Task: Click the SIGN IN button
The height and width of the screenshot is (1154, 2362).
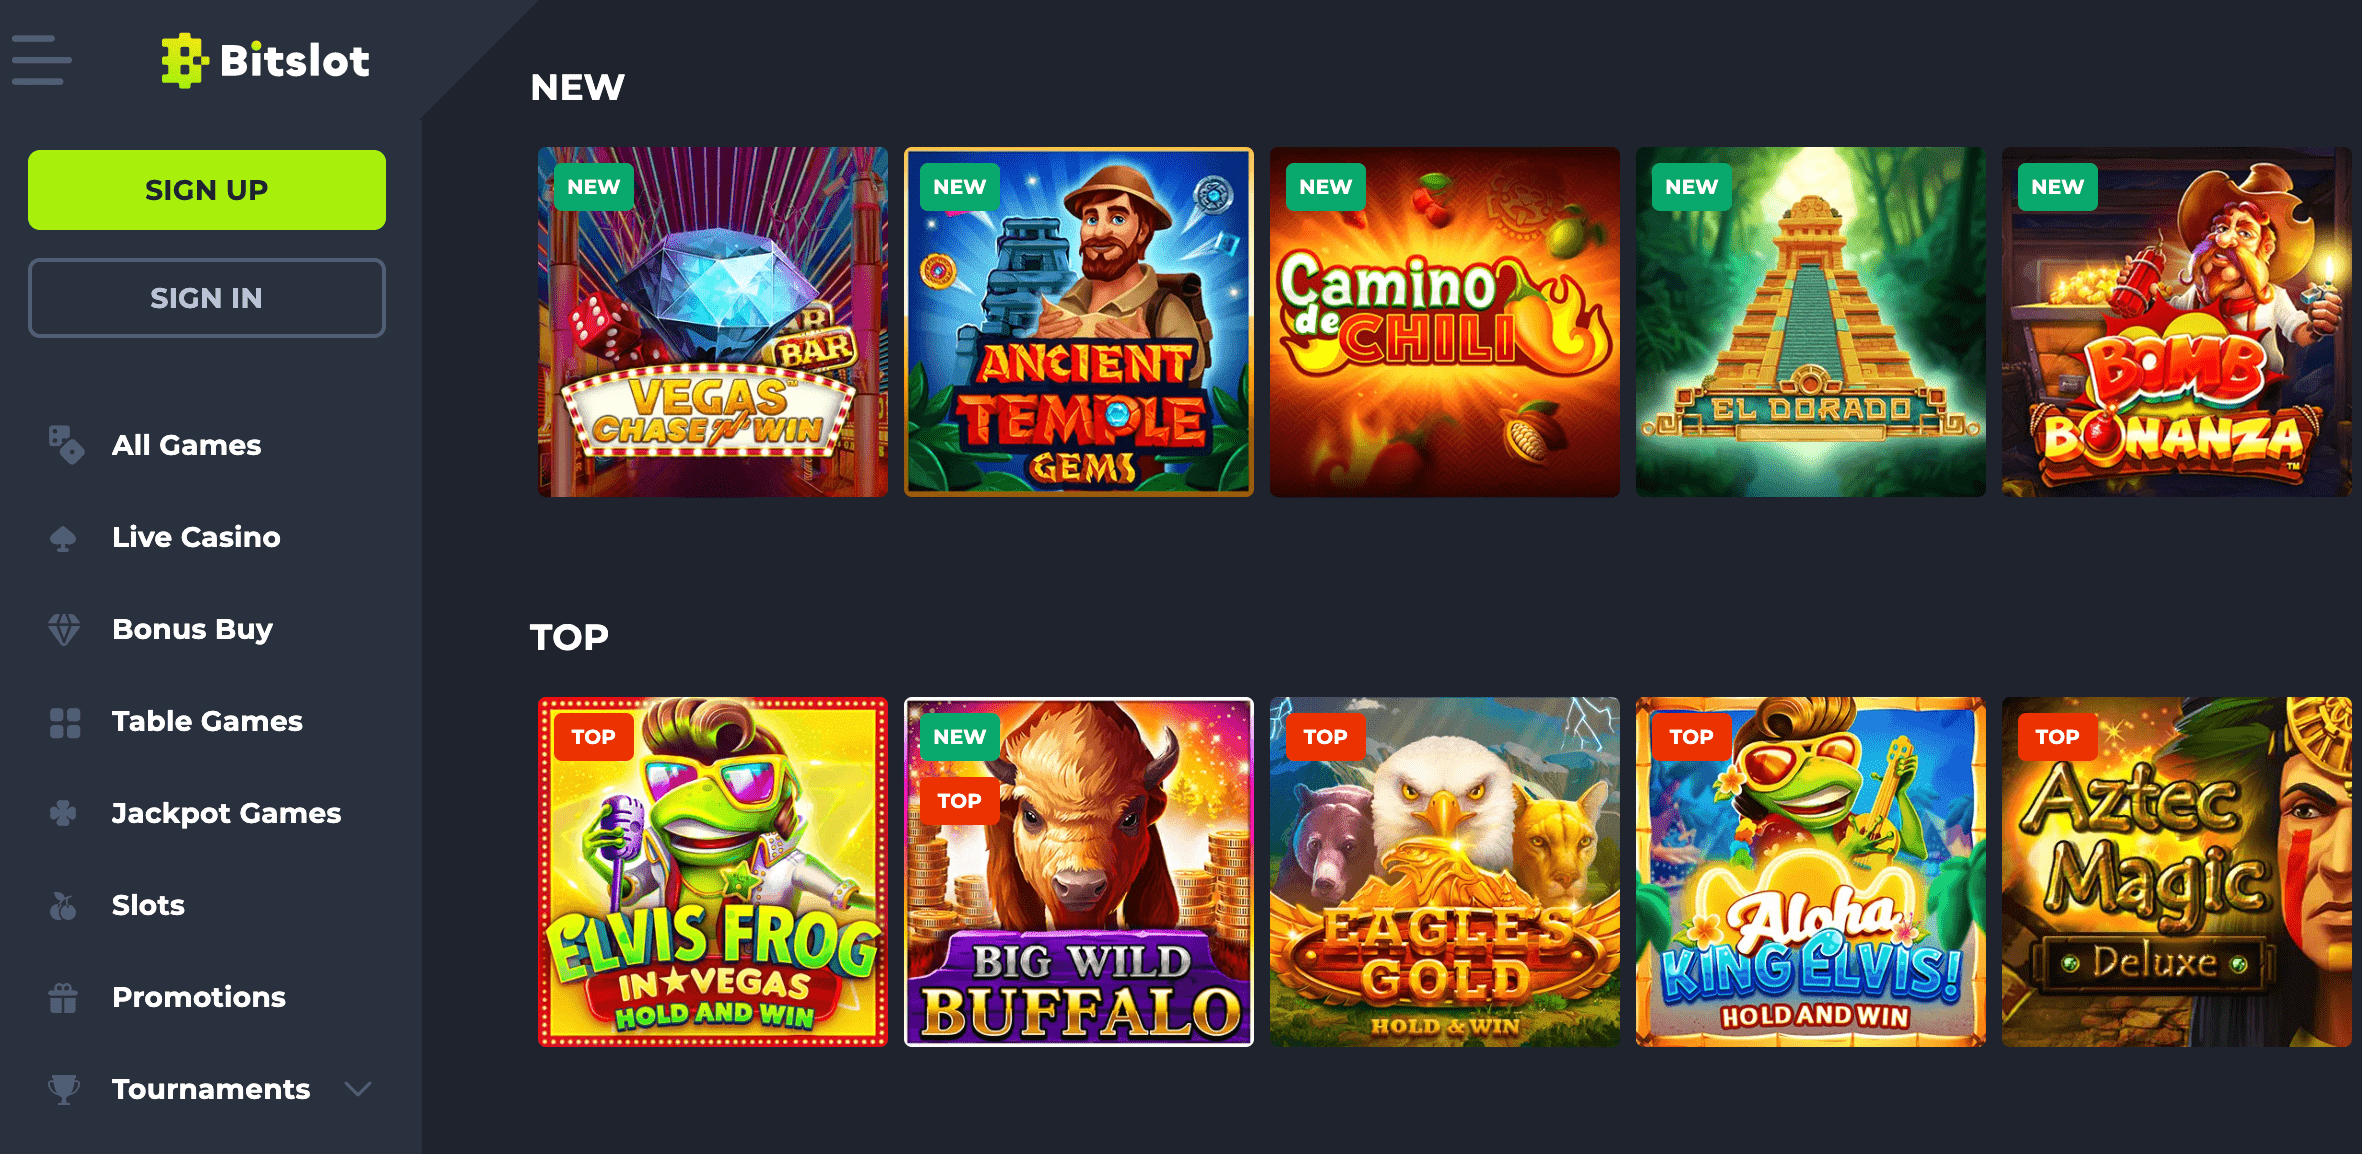Action: click(x=207, y=298)
